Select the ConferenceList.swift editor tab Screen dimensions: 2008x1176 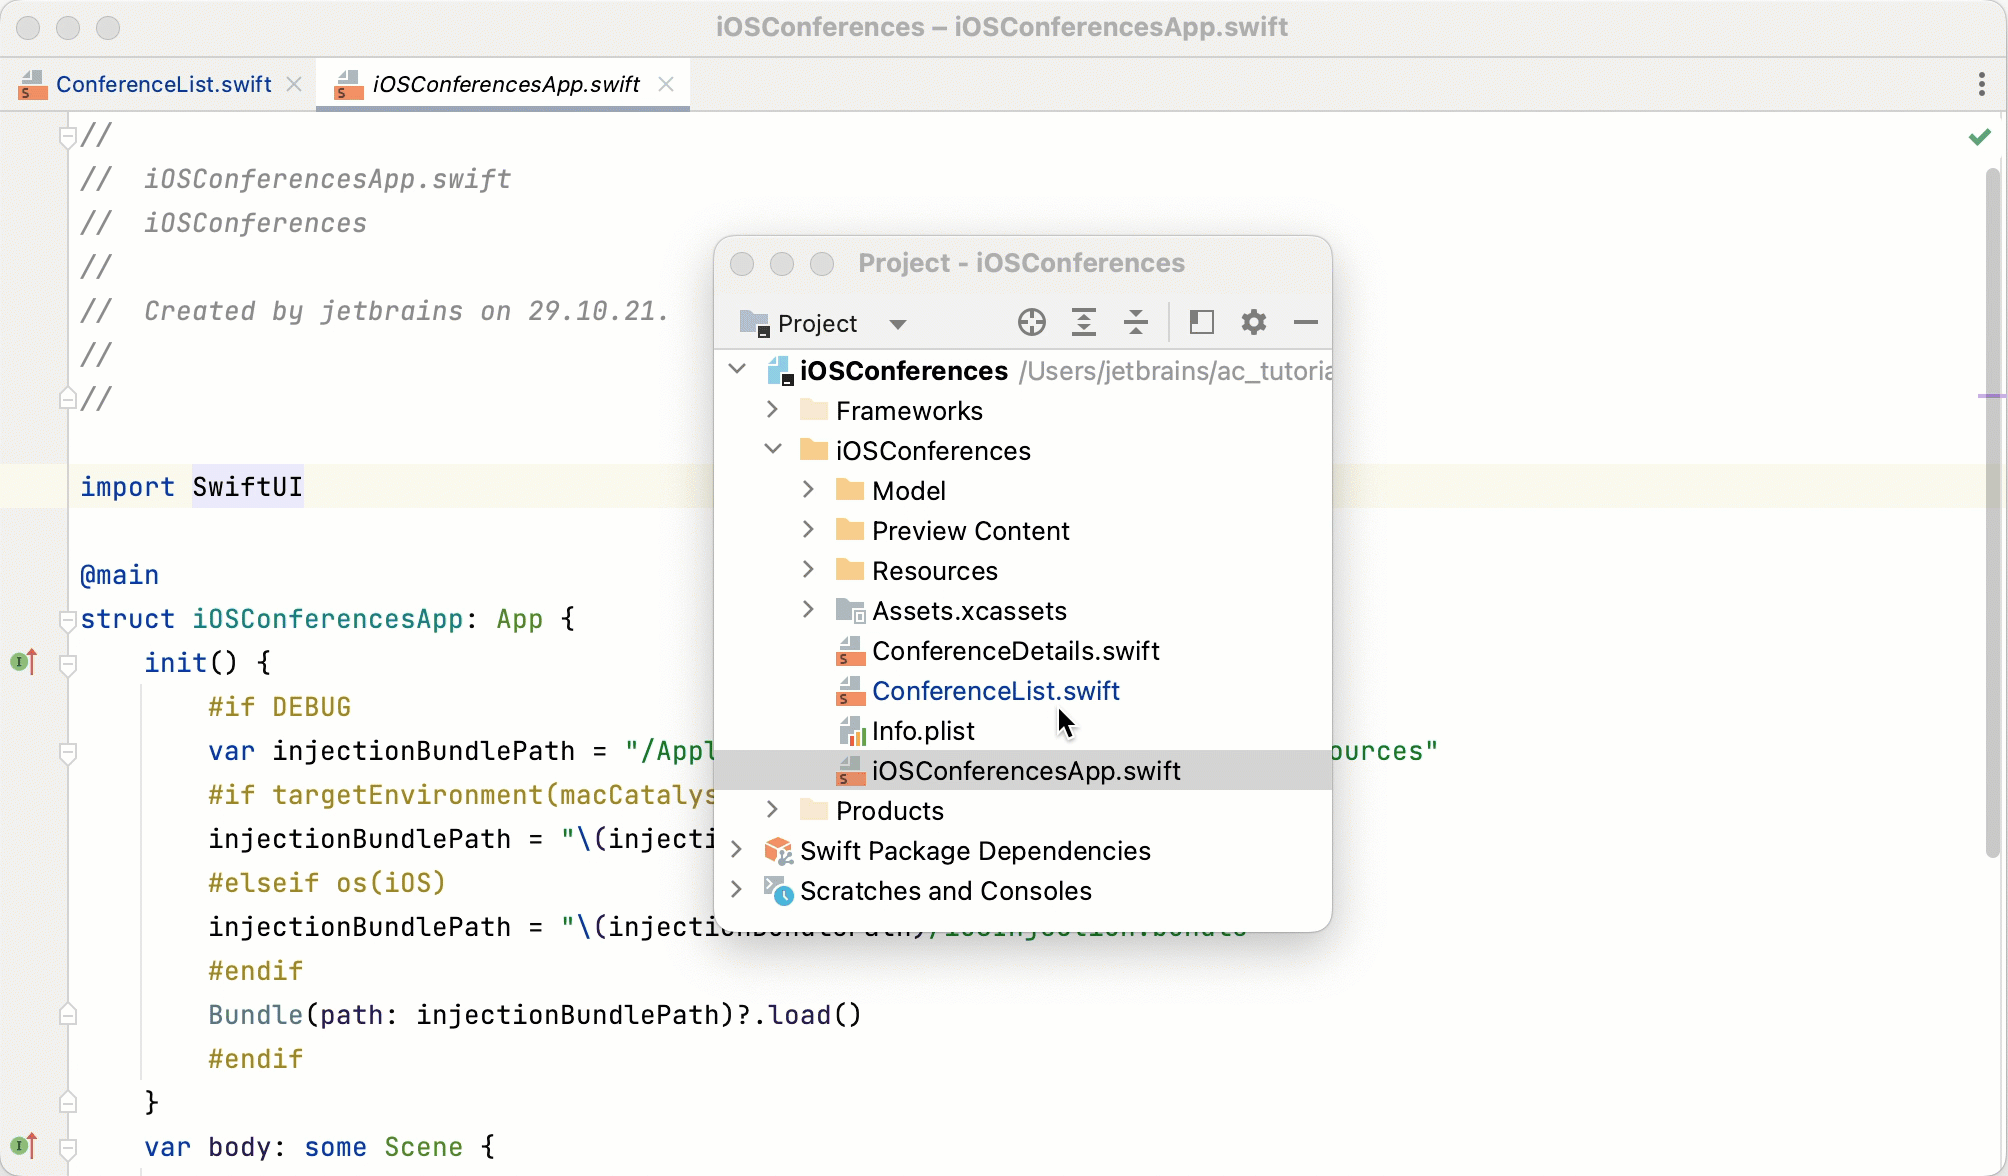coord(164,84)
